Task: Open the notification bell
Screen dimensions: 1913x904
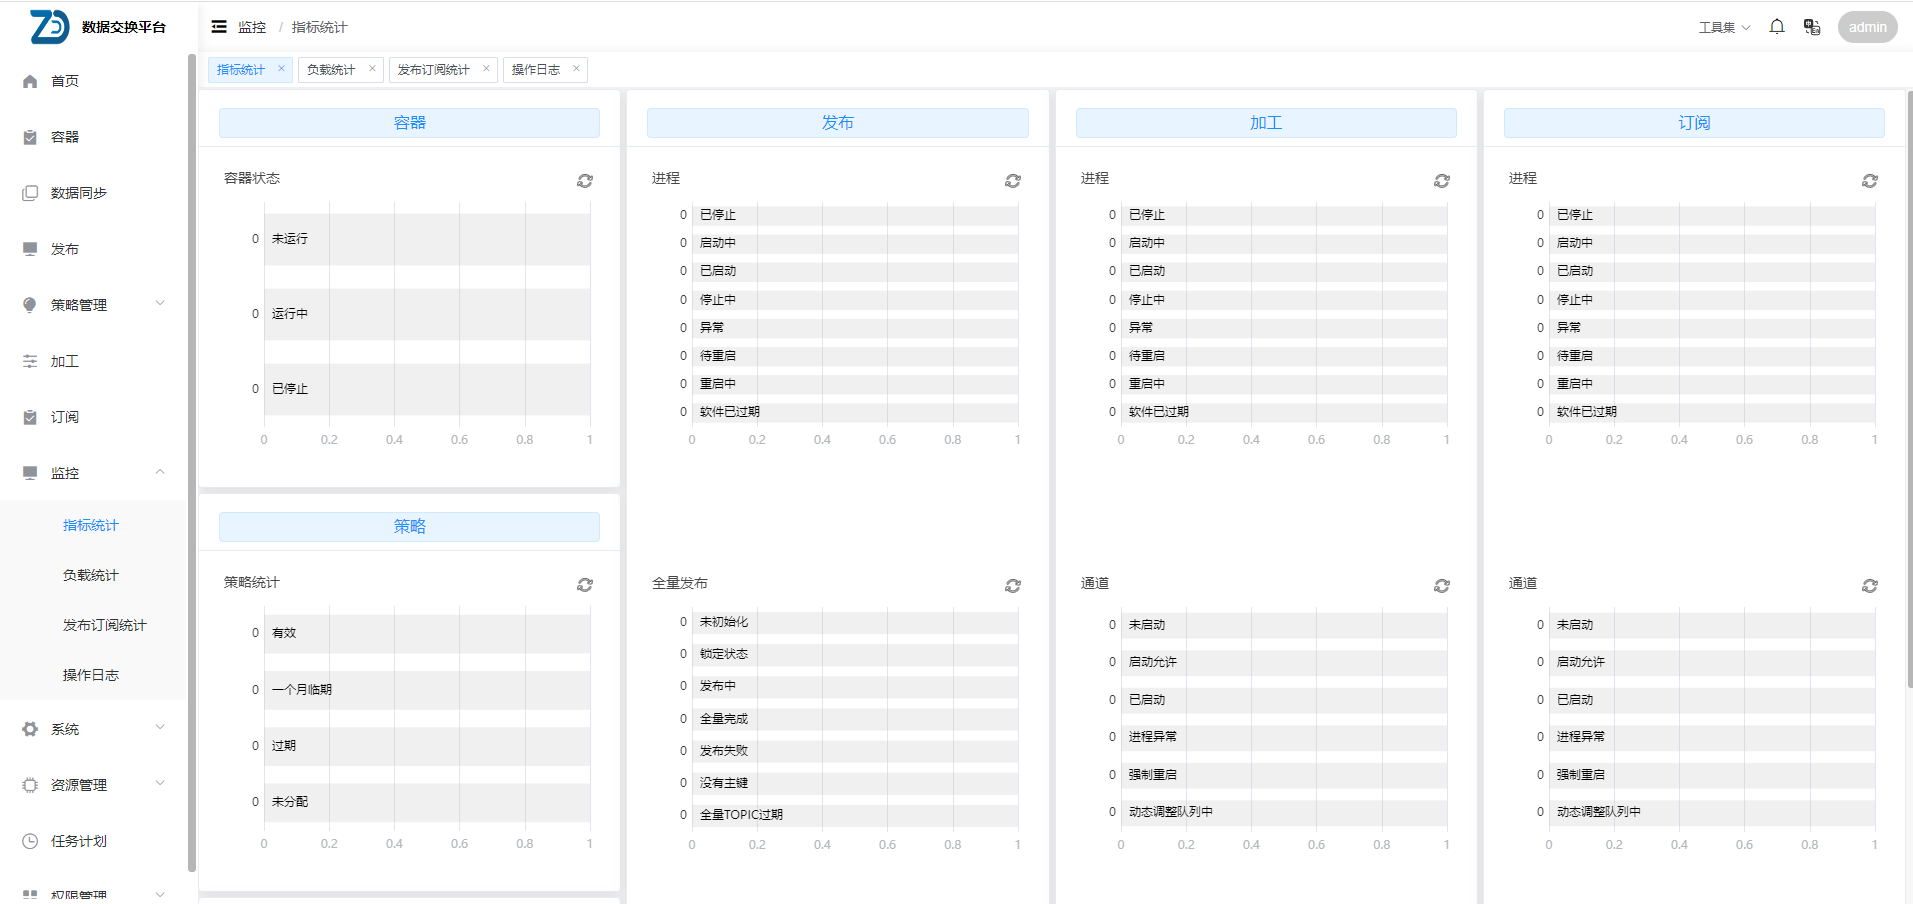Action: pos(1776,27)
